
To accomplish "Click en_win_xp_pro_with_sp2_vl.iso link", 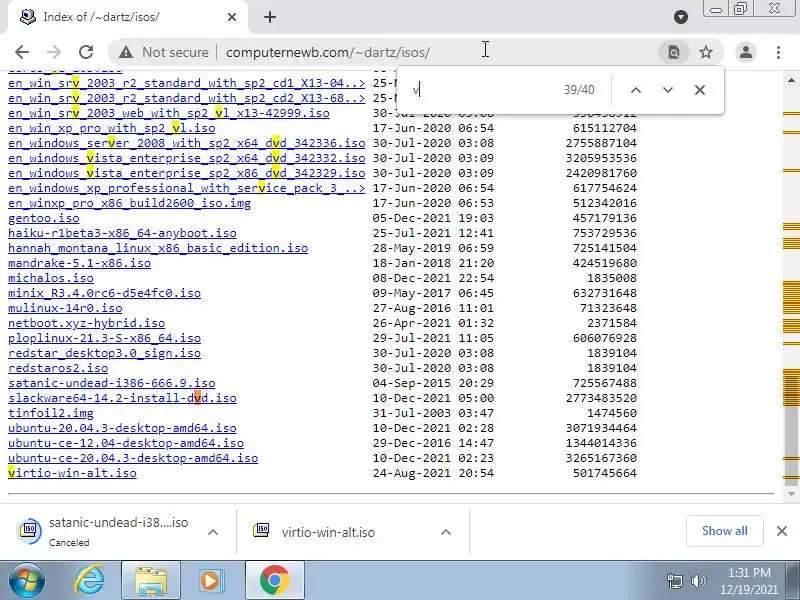I will point(112,128).
